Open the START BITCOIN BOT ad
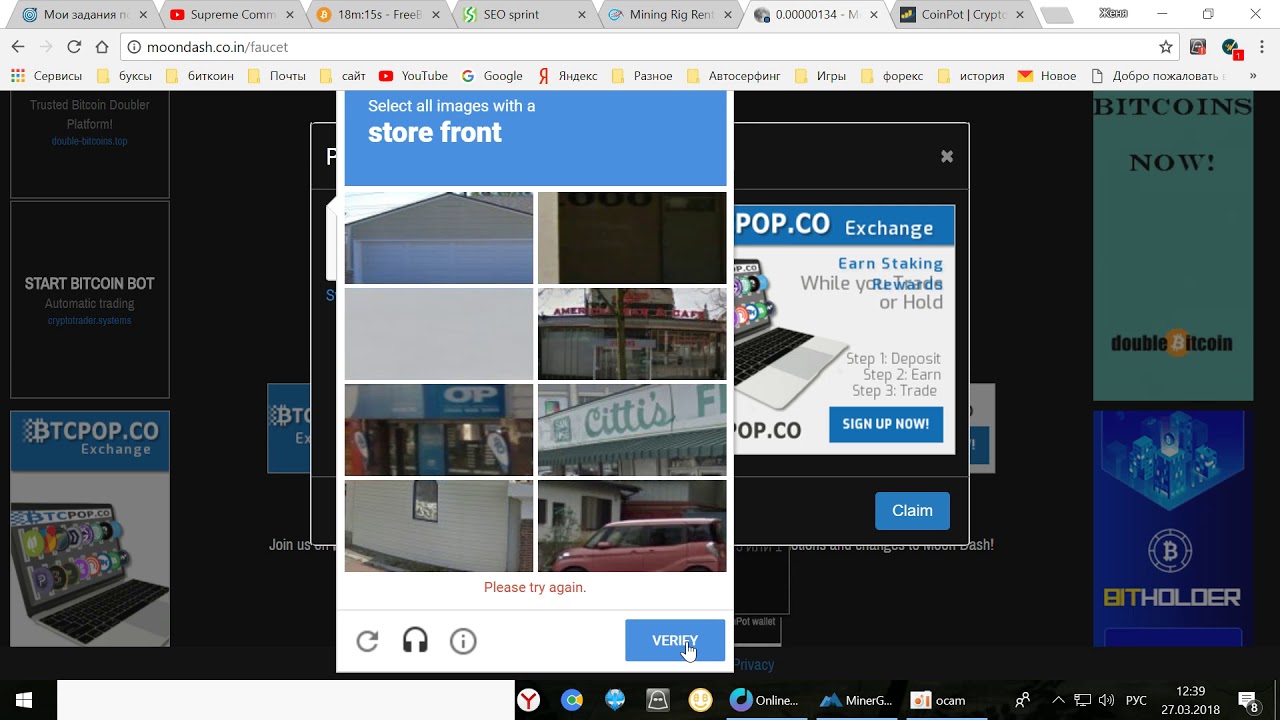The height and width of the screenshot is (720, 1280). [90, 300]
